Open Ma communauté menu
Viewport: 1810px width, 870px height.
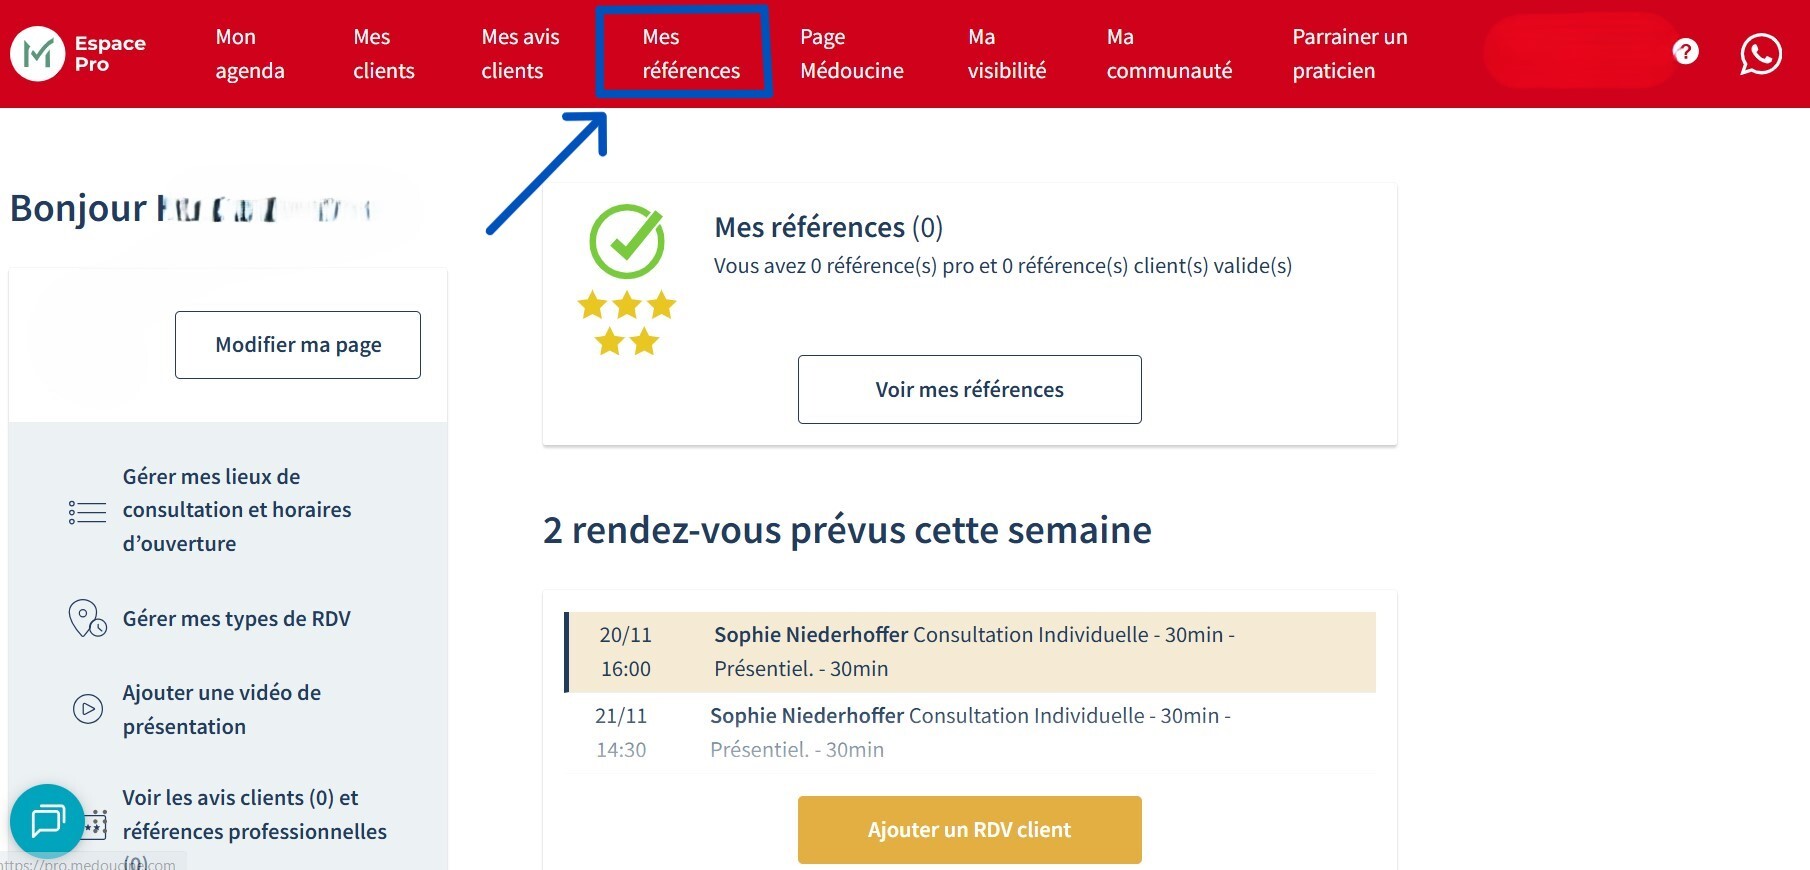1169,54
